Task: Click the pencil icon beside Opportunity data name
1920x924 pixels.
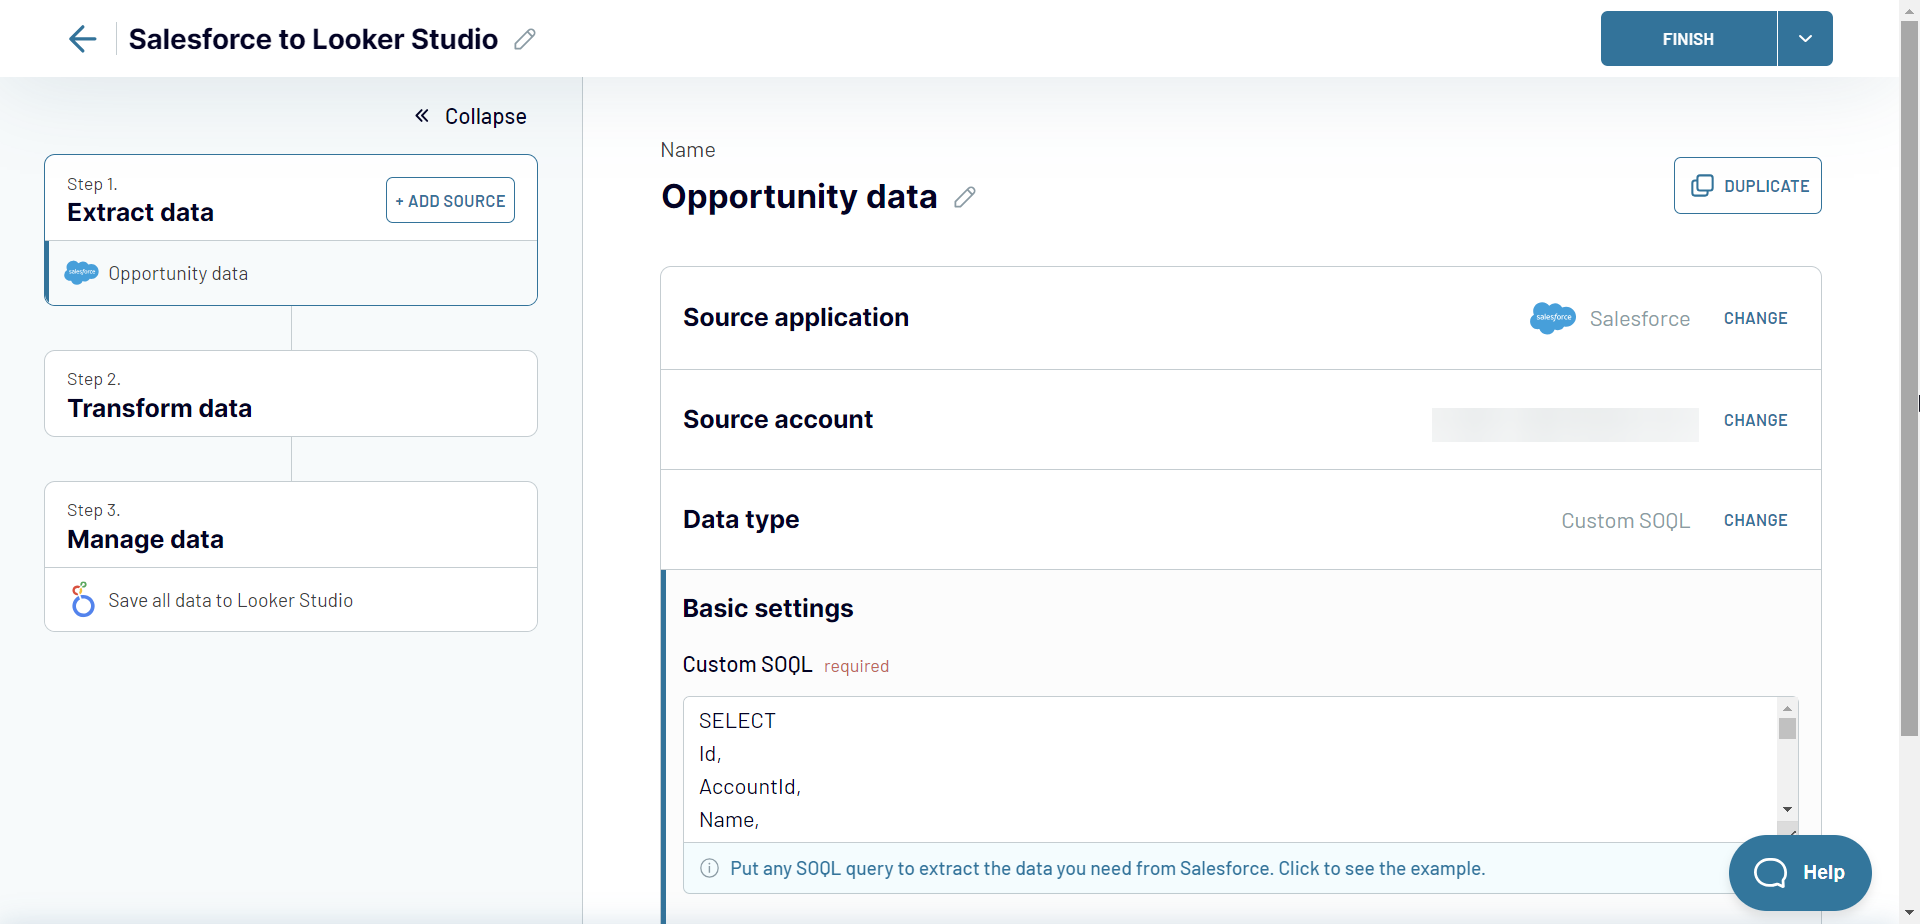Action: pyautogui.click(x=964, y=197)
